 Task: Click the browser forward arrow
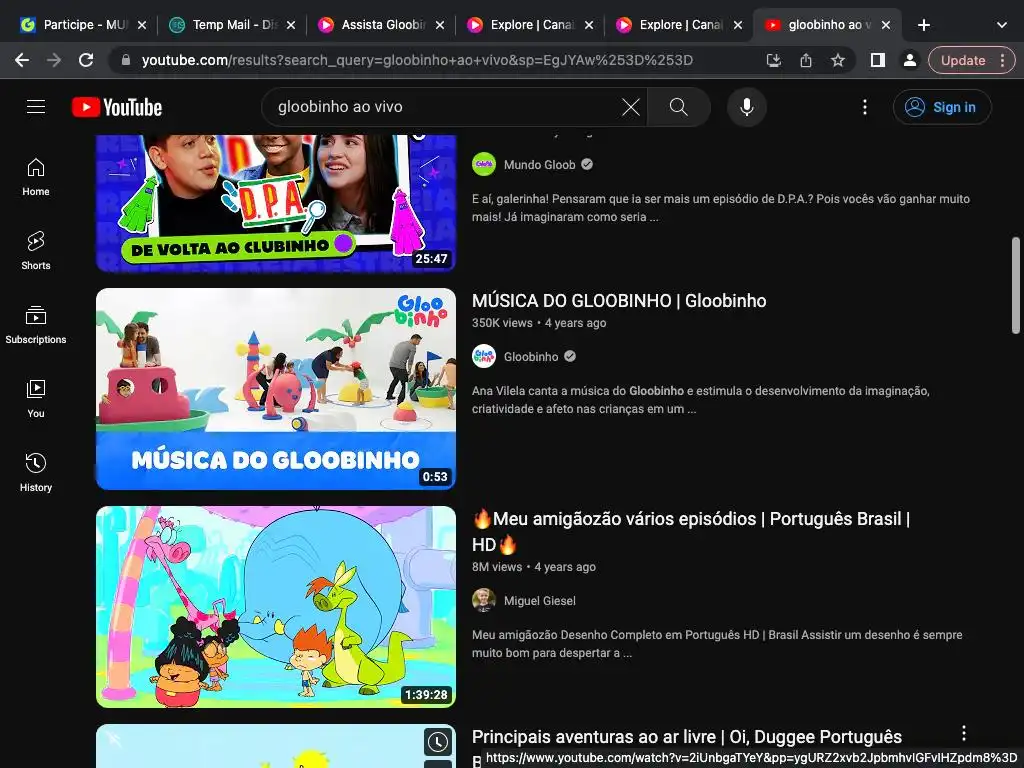tap(54, 60)
